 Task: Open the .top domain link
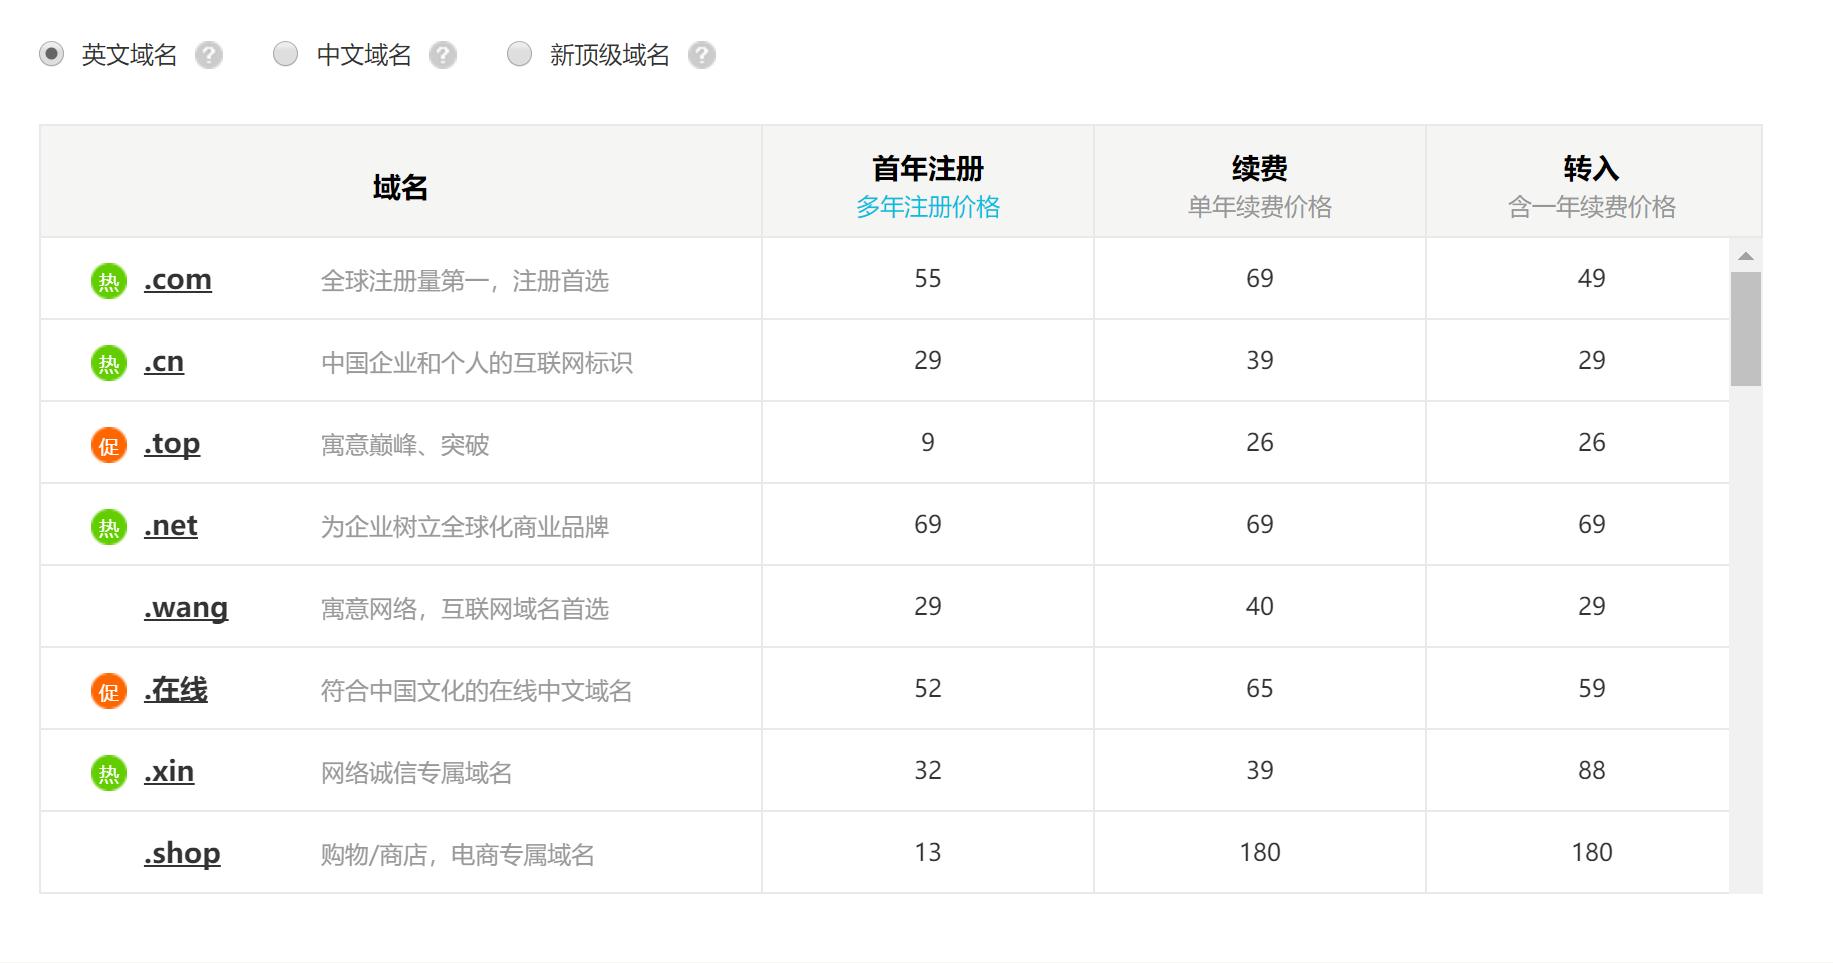pyautogui.click(x=172, y=444)
